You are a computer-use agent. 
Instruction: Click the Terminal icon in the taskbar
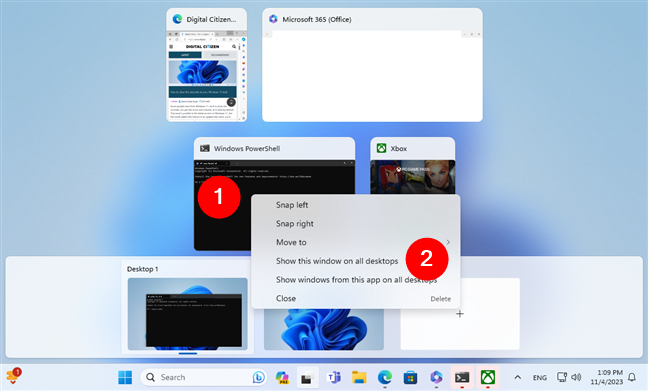(x=462, y=377)
